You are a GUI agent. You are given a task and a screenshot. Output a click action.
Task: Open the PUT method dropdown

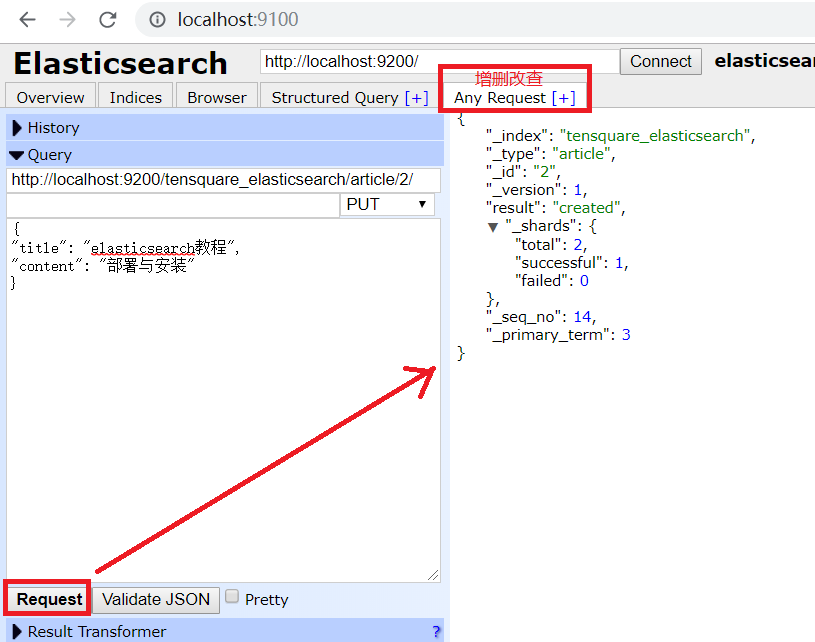(387, 205)
